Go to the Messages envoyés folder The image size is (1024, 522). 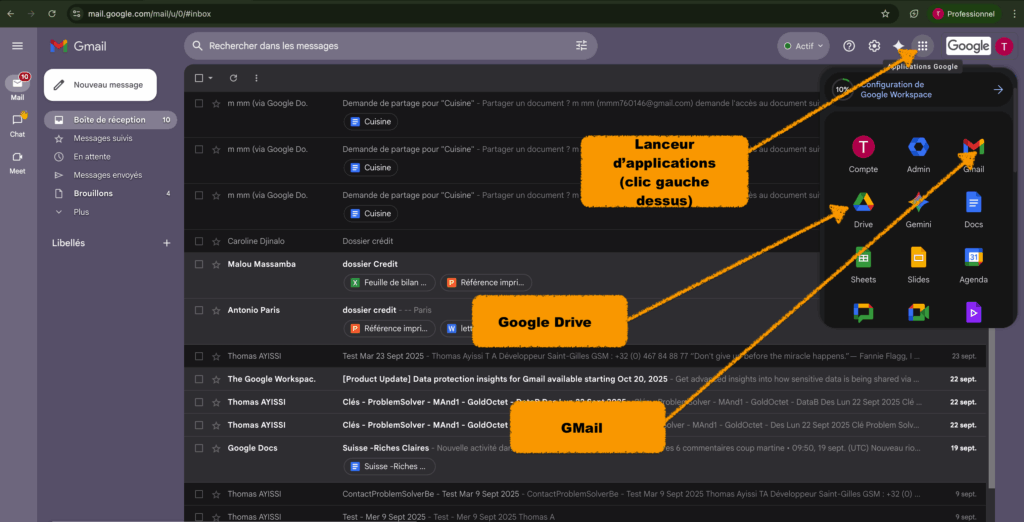click(107, 175)
